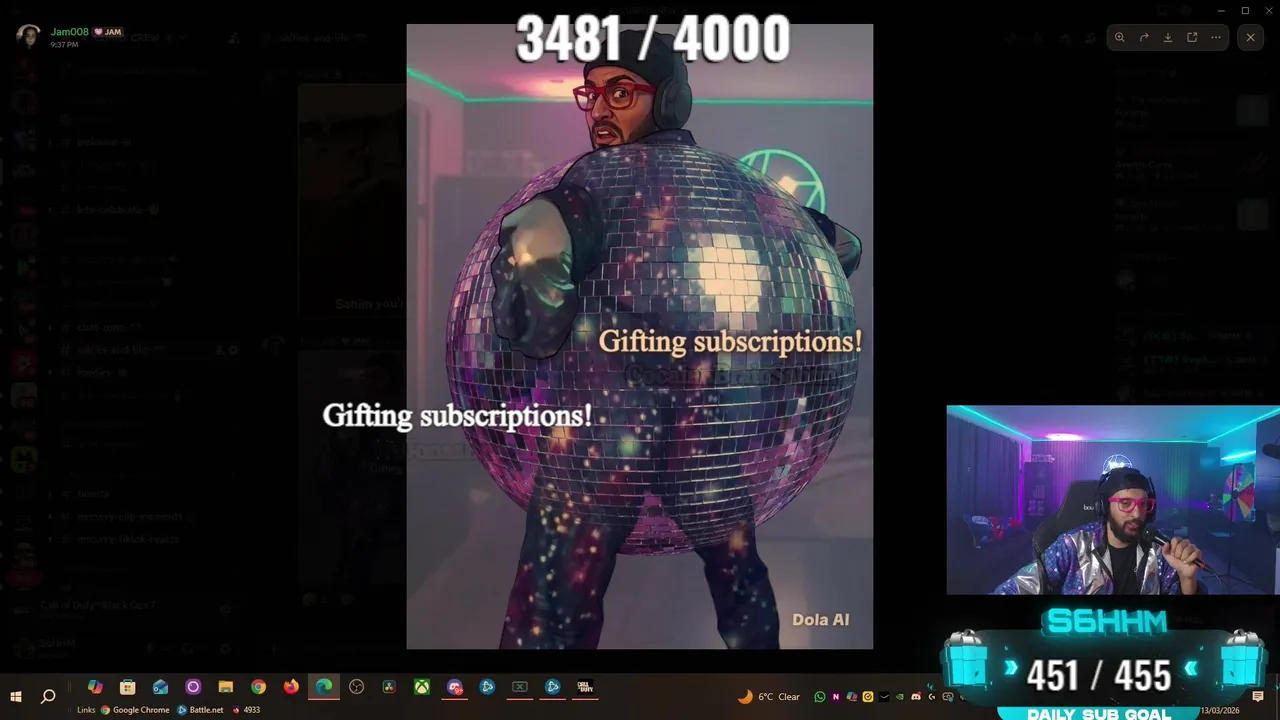Click the disco ball image preview
Screen dimensions: 1280x720
tap(640, 337)
